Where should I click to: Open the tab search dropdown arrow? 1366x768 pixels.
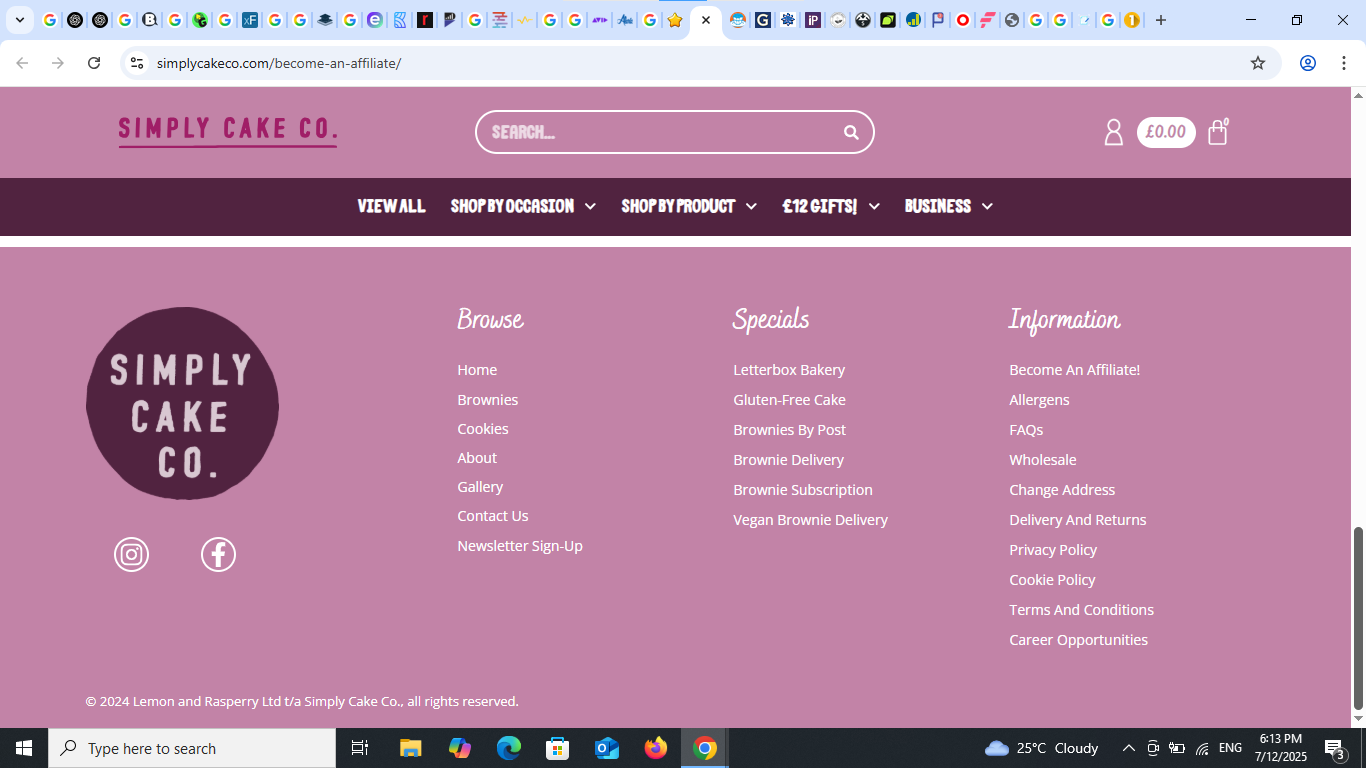tap(19, 20)
